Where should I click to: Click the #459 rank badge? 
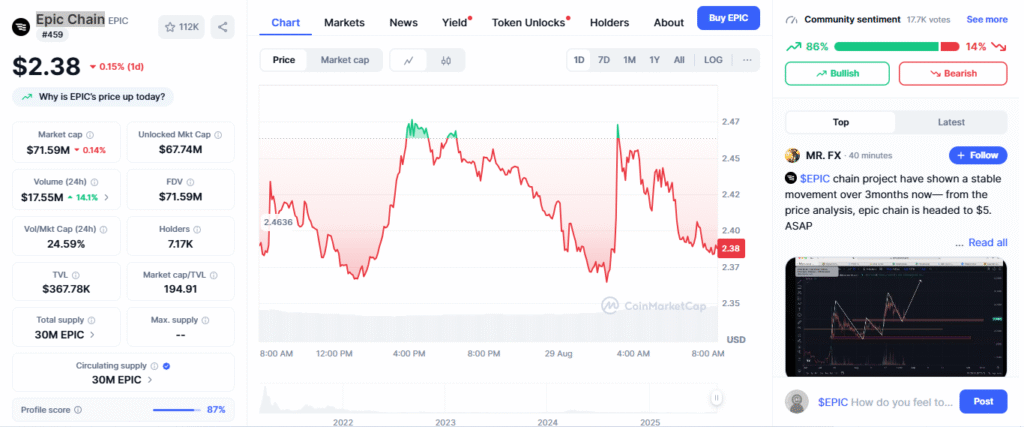(x=50, y=34)
